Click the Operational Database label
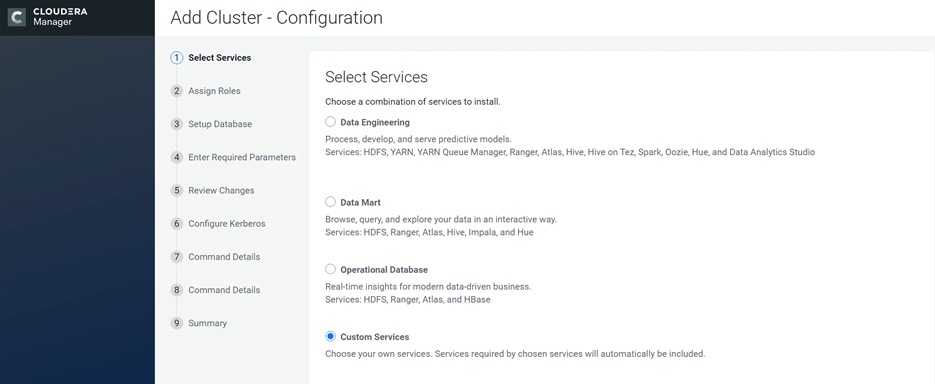This screenshot has width=935, height=384. coord(384,270)
